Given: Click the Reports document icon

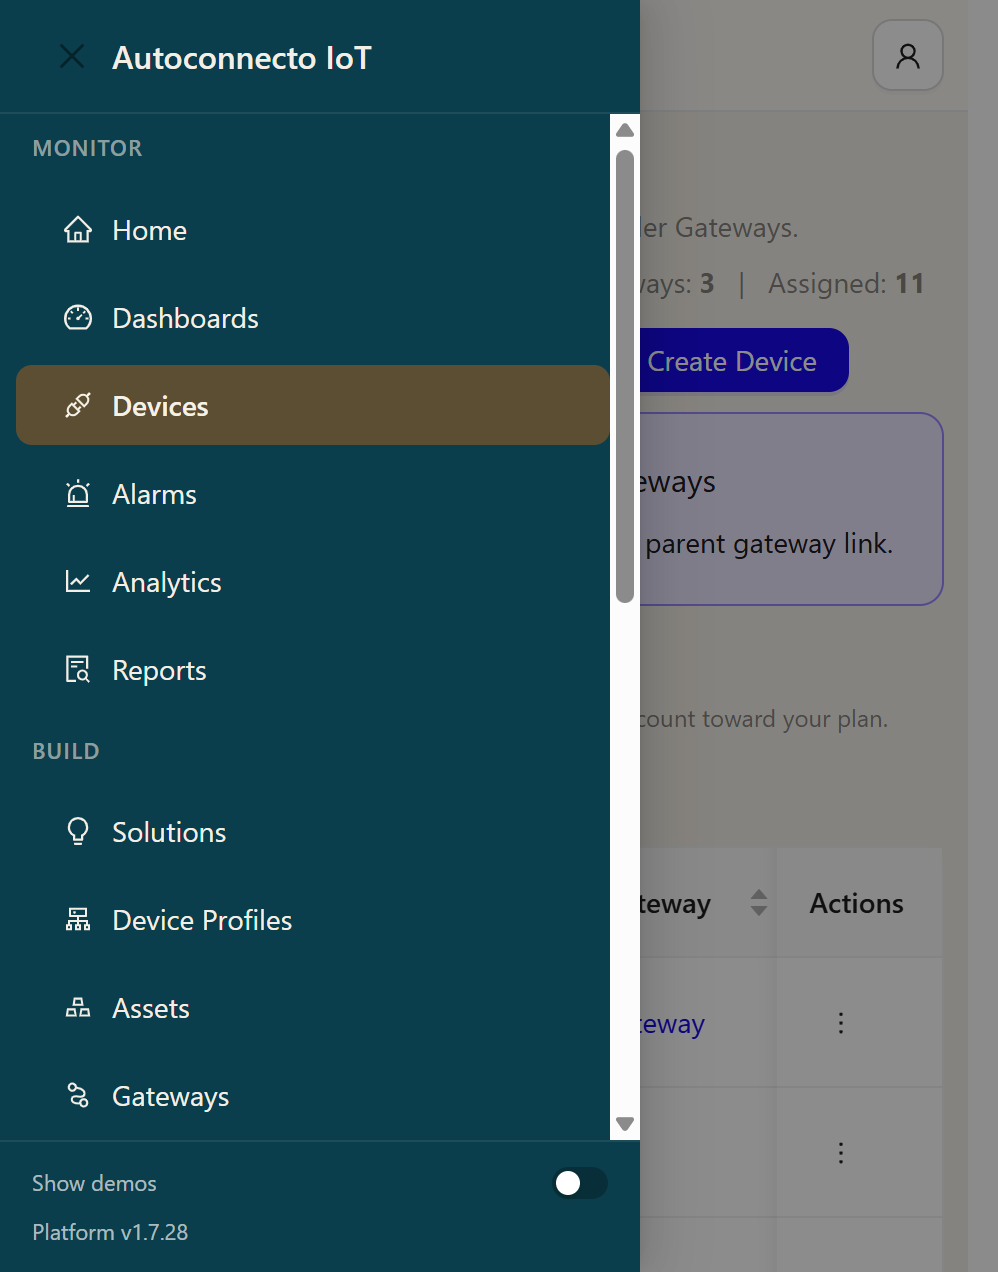Looking at the screenshot, I should 78,670.
